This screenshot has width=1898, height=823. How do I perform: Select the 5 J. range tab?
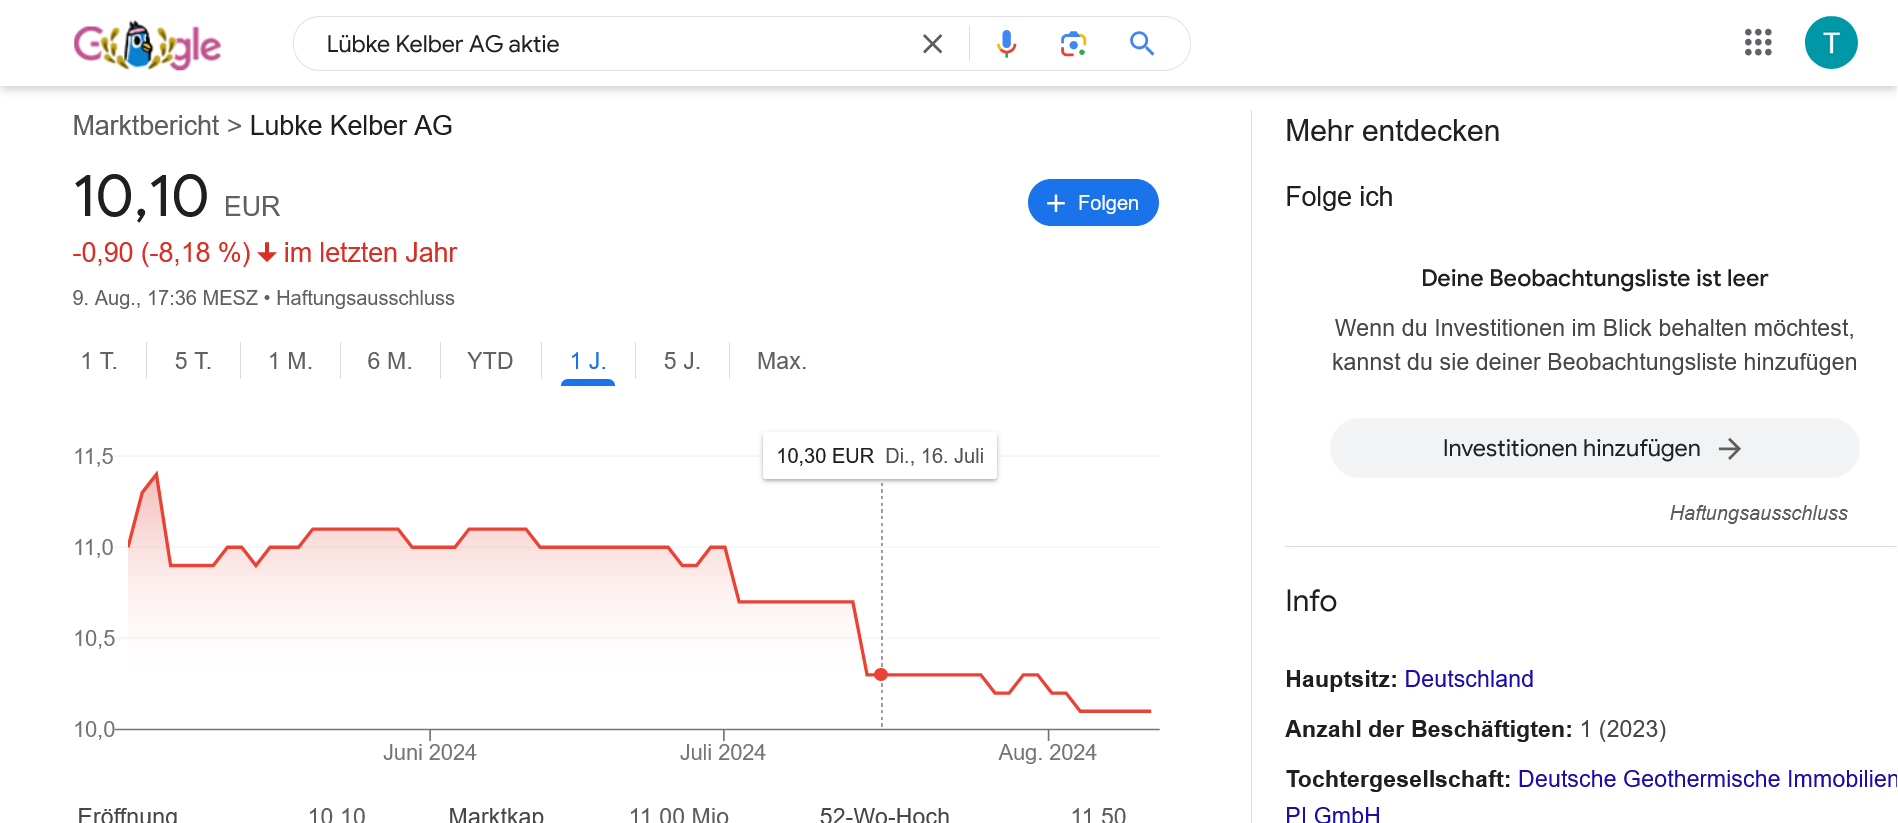click(682, 361)
